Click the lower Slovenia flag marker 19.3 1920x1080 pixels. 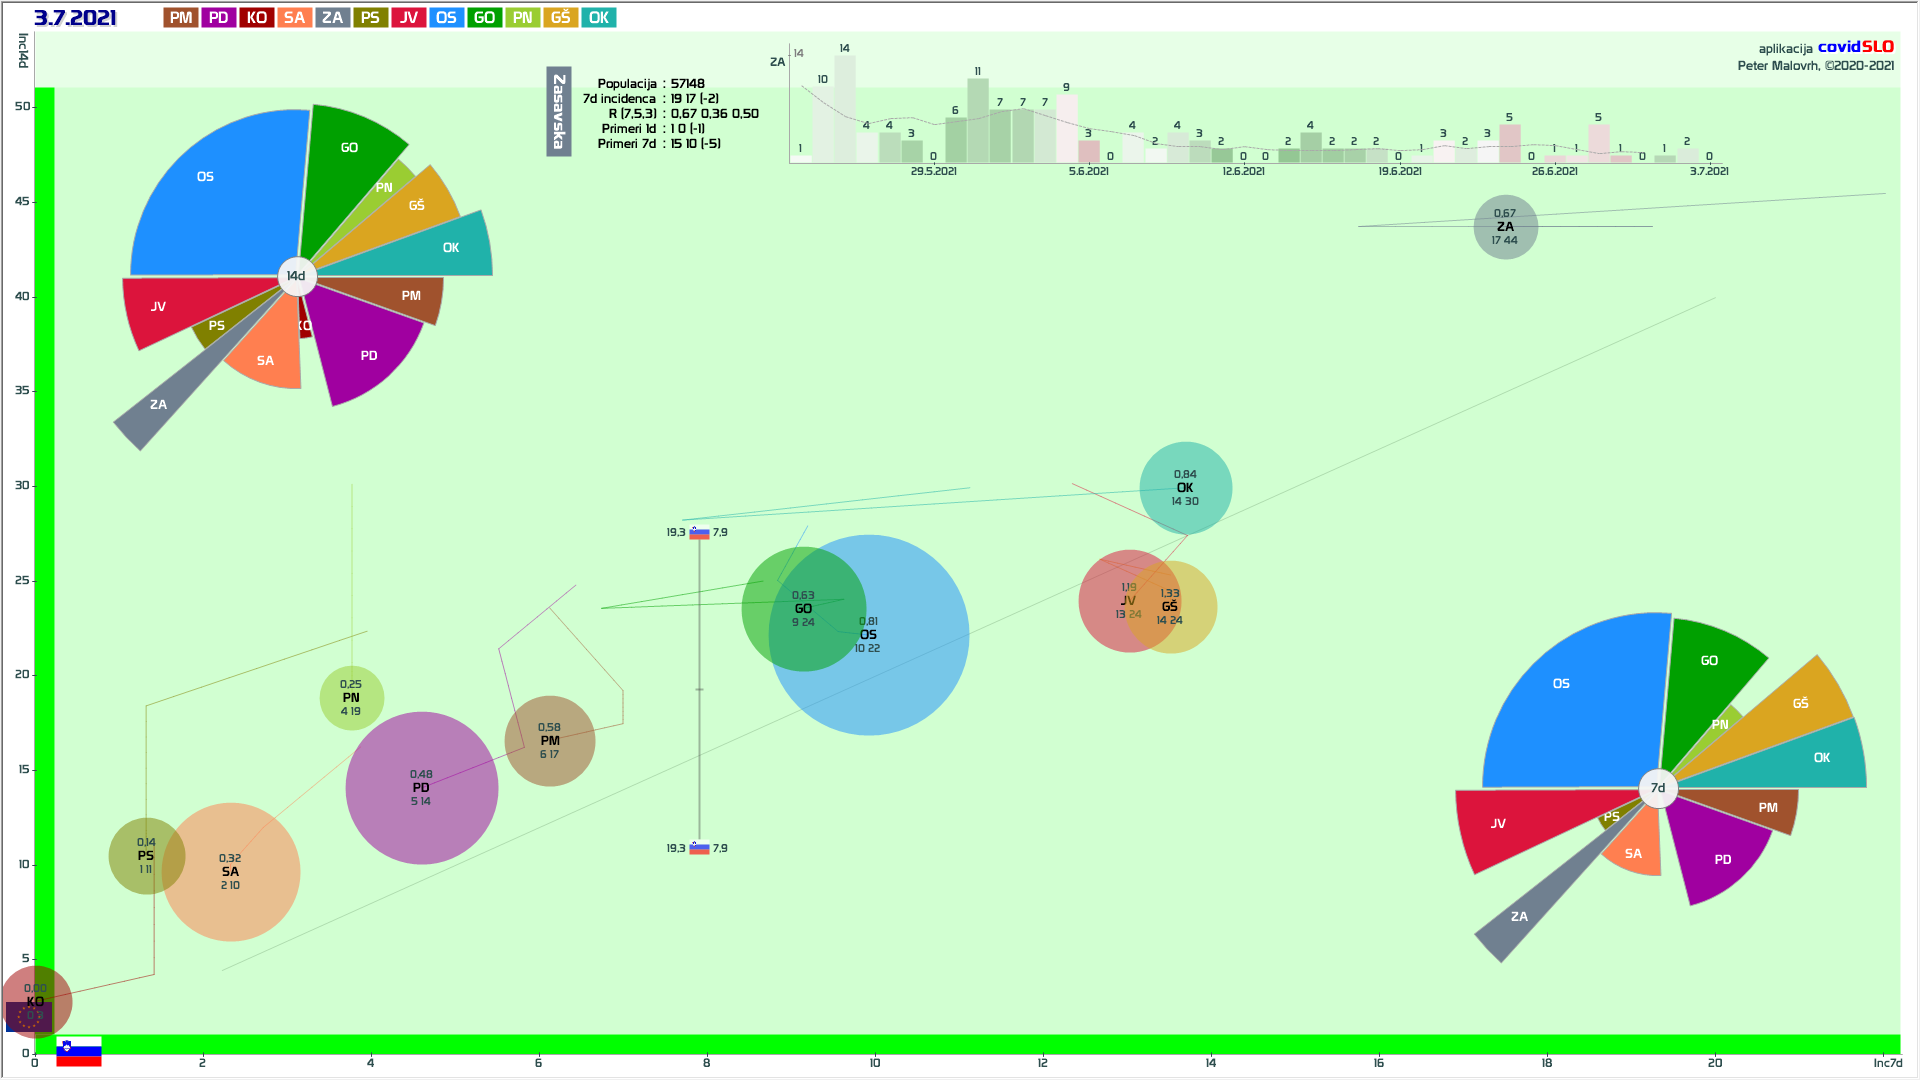tap(699, 848)
